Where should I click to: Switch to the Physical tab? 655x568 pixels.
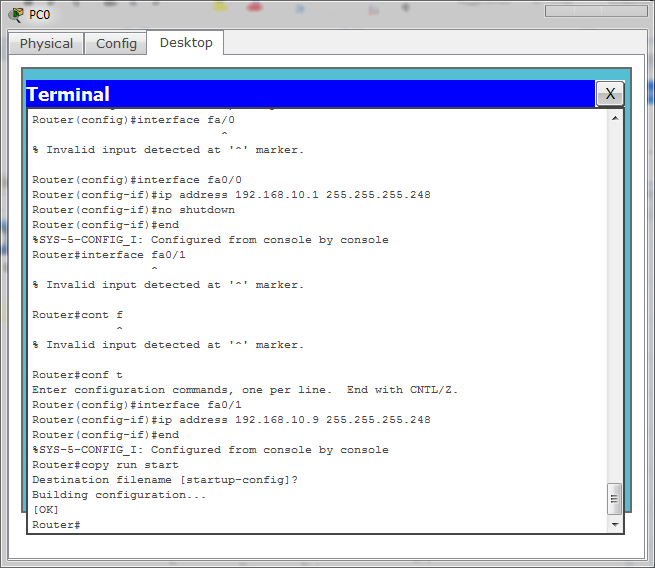tap(46, 43)
